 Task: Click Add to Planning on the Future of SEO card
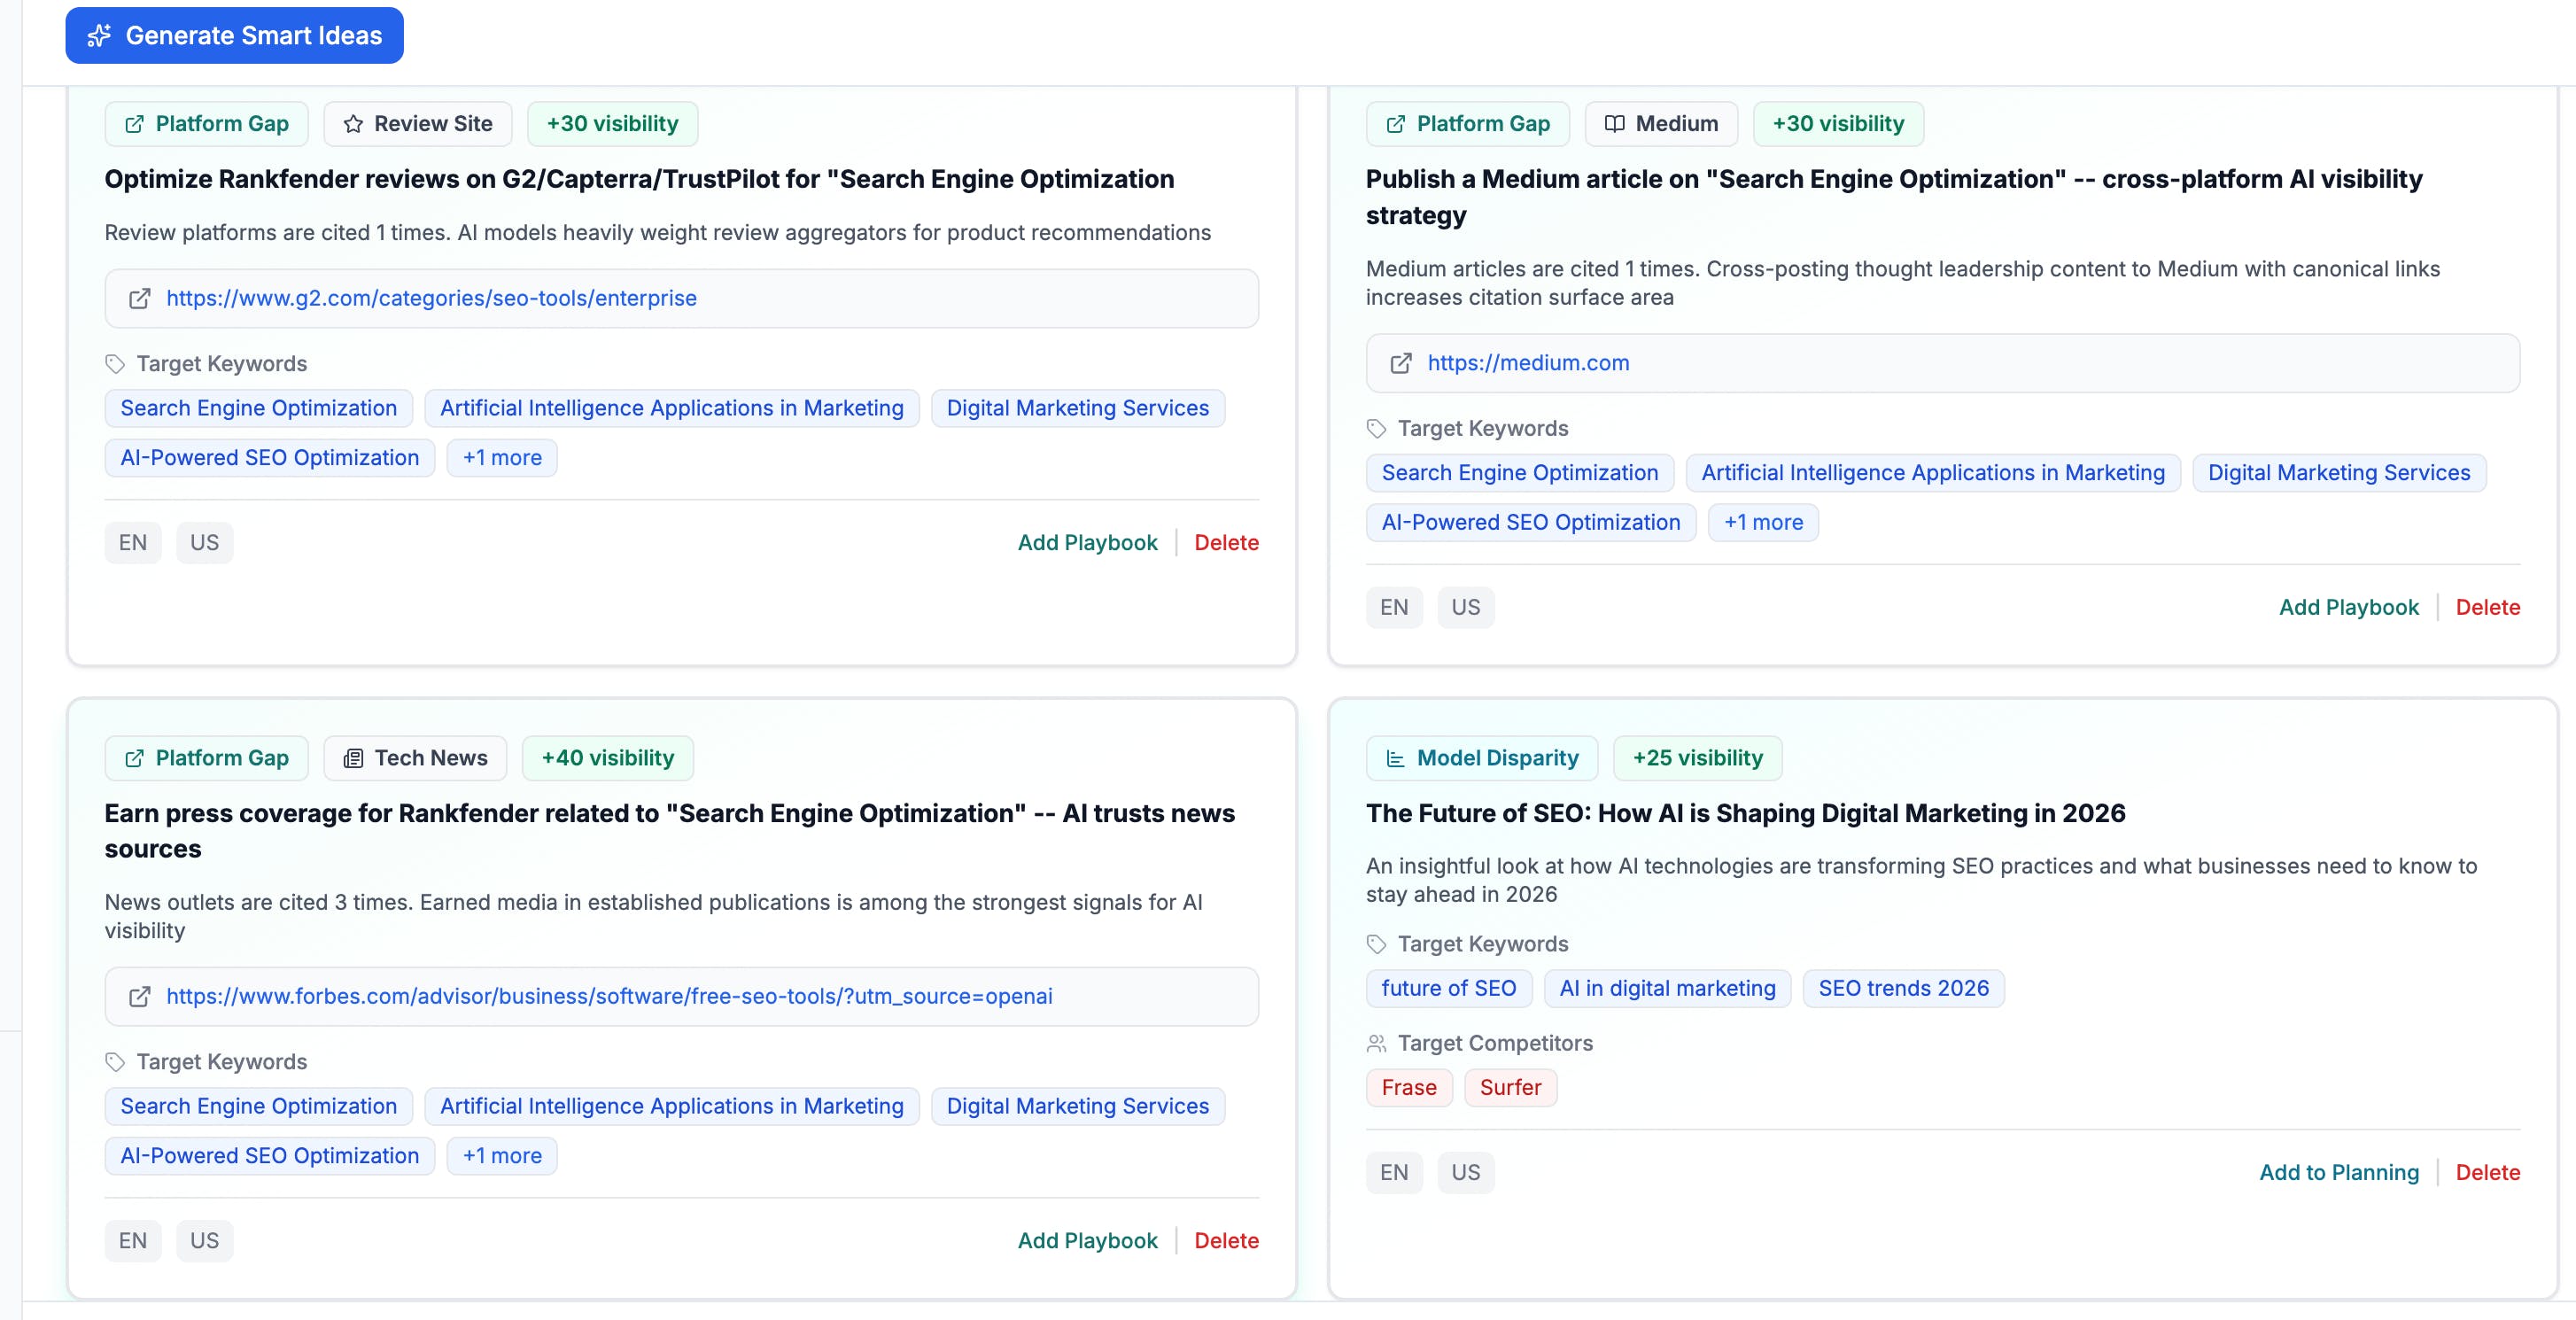(2339, 1172)
